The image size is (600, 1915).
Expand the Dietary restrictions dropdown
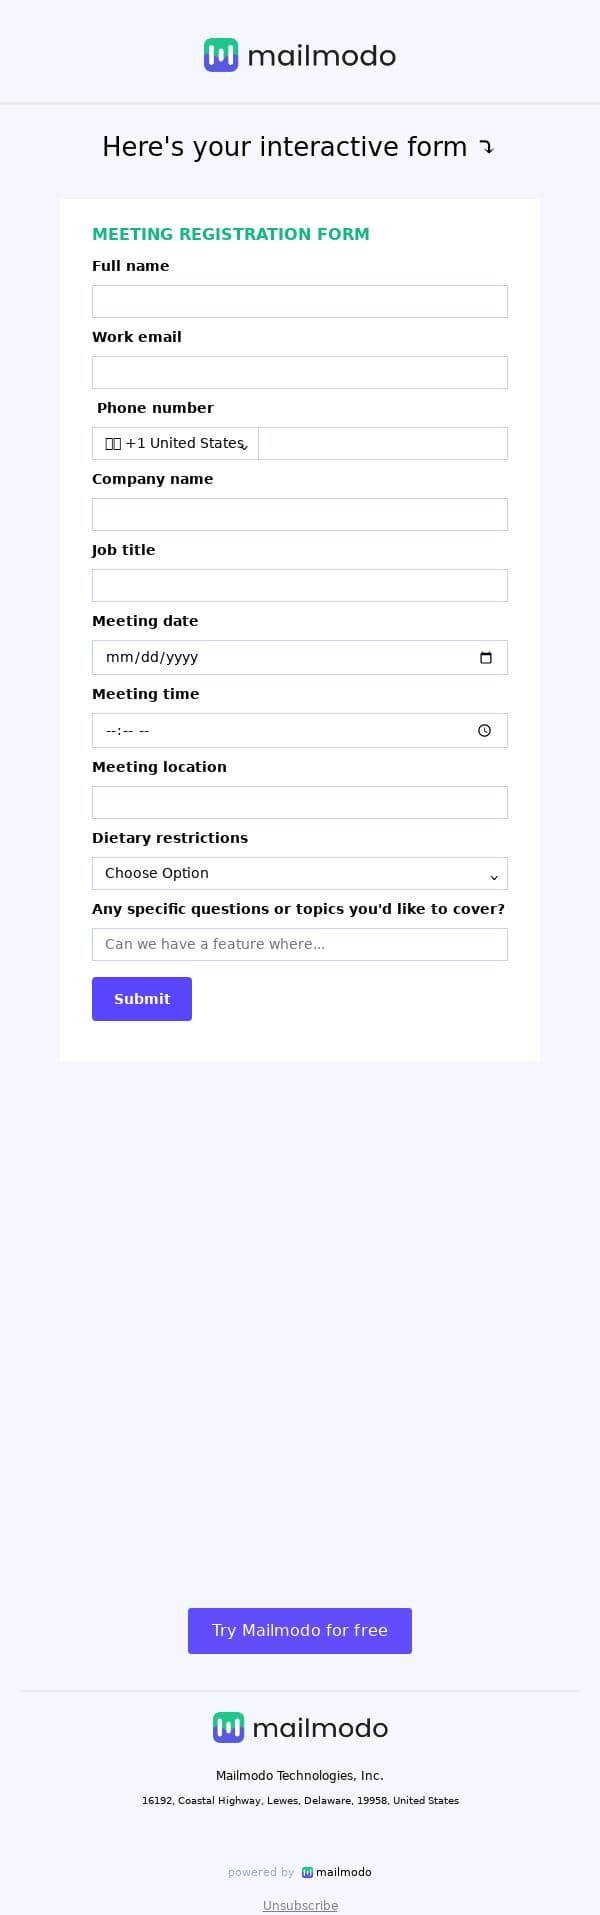(x=300, y=874)
